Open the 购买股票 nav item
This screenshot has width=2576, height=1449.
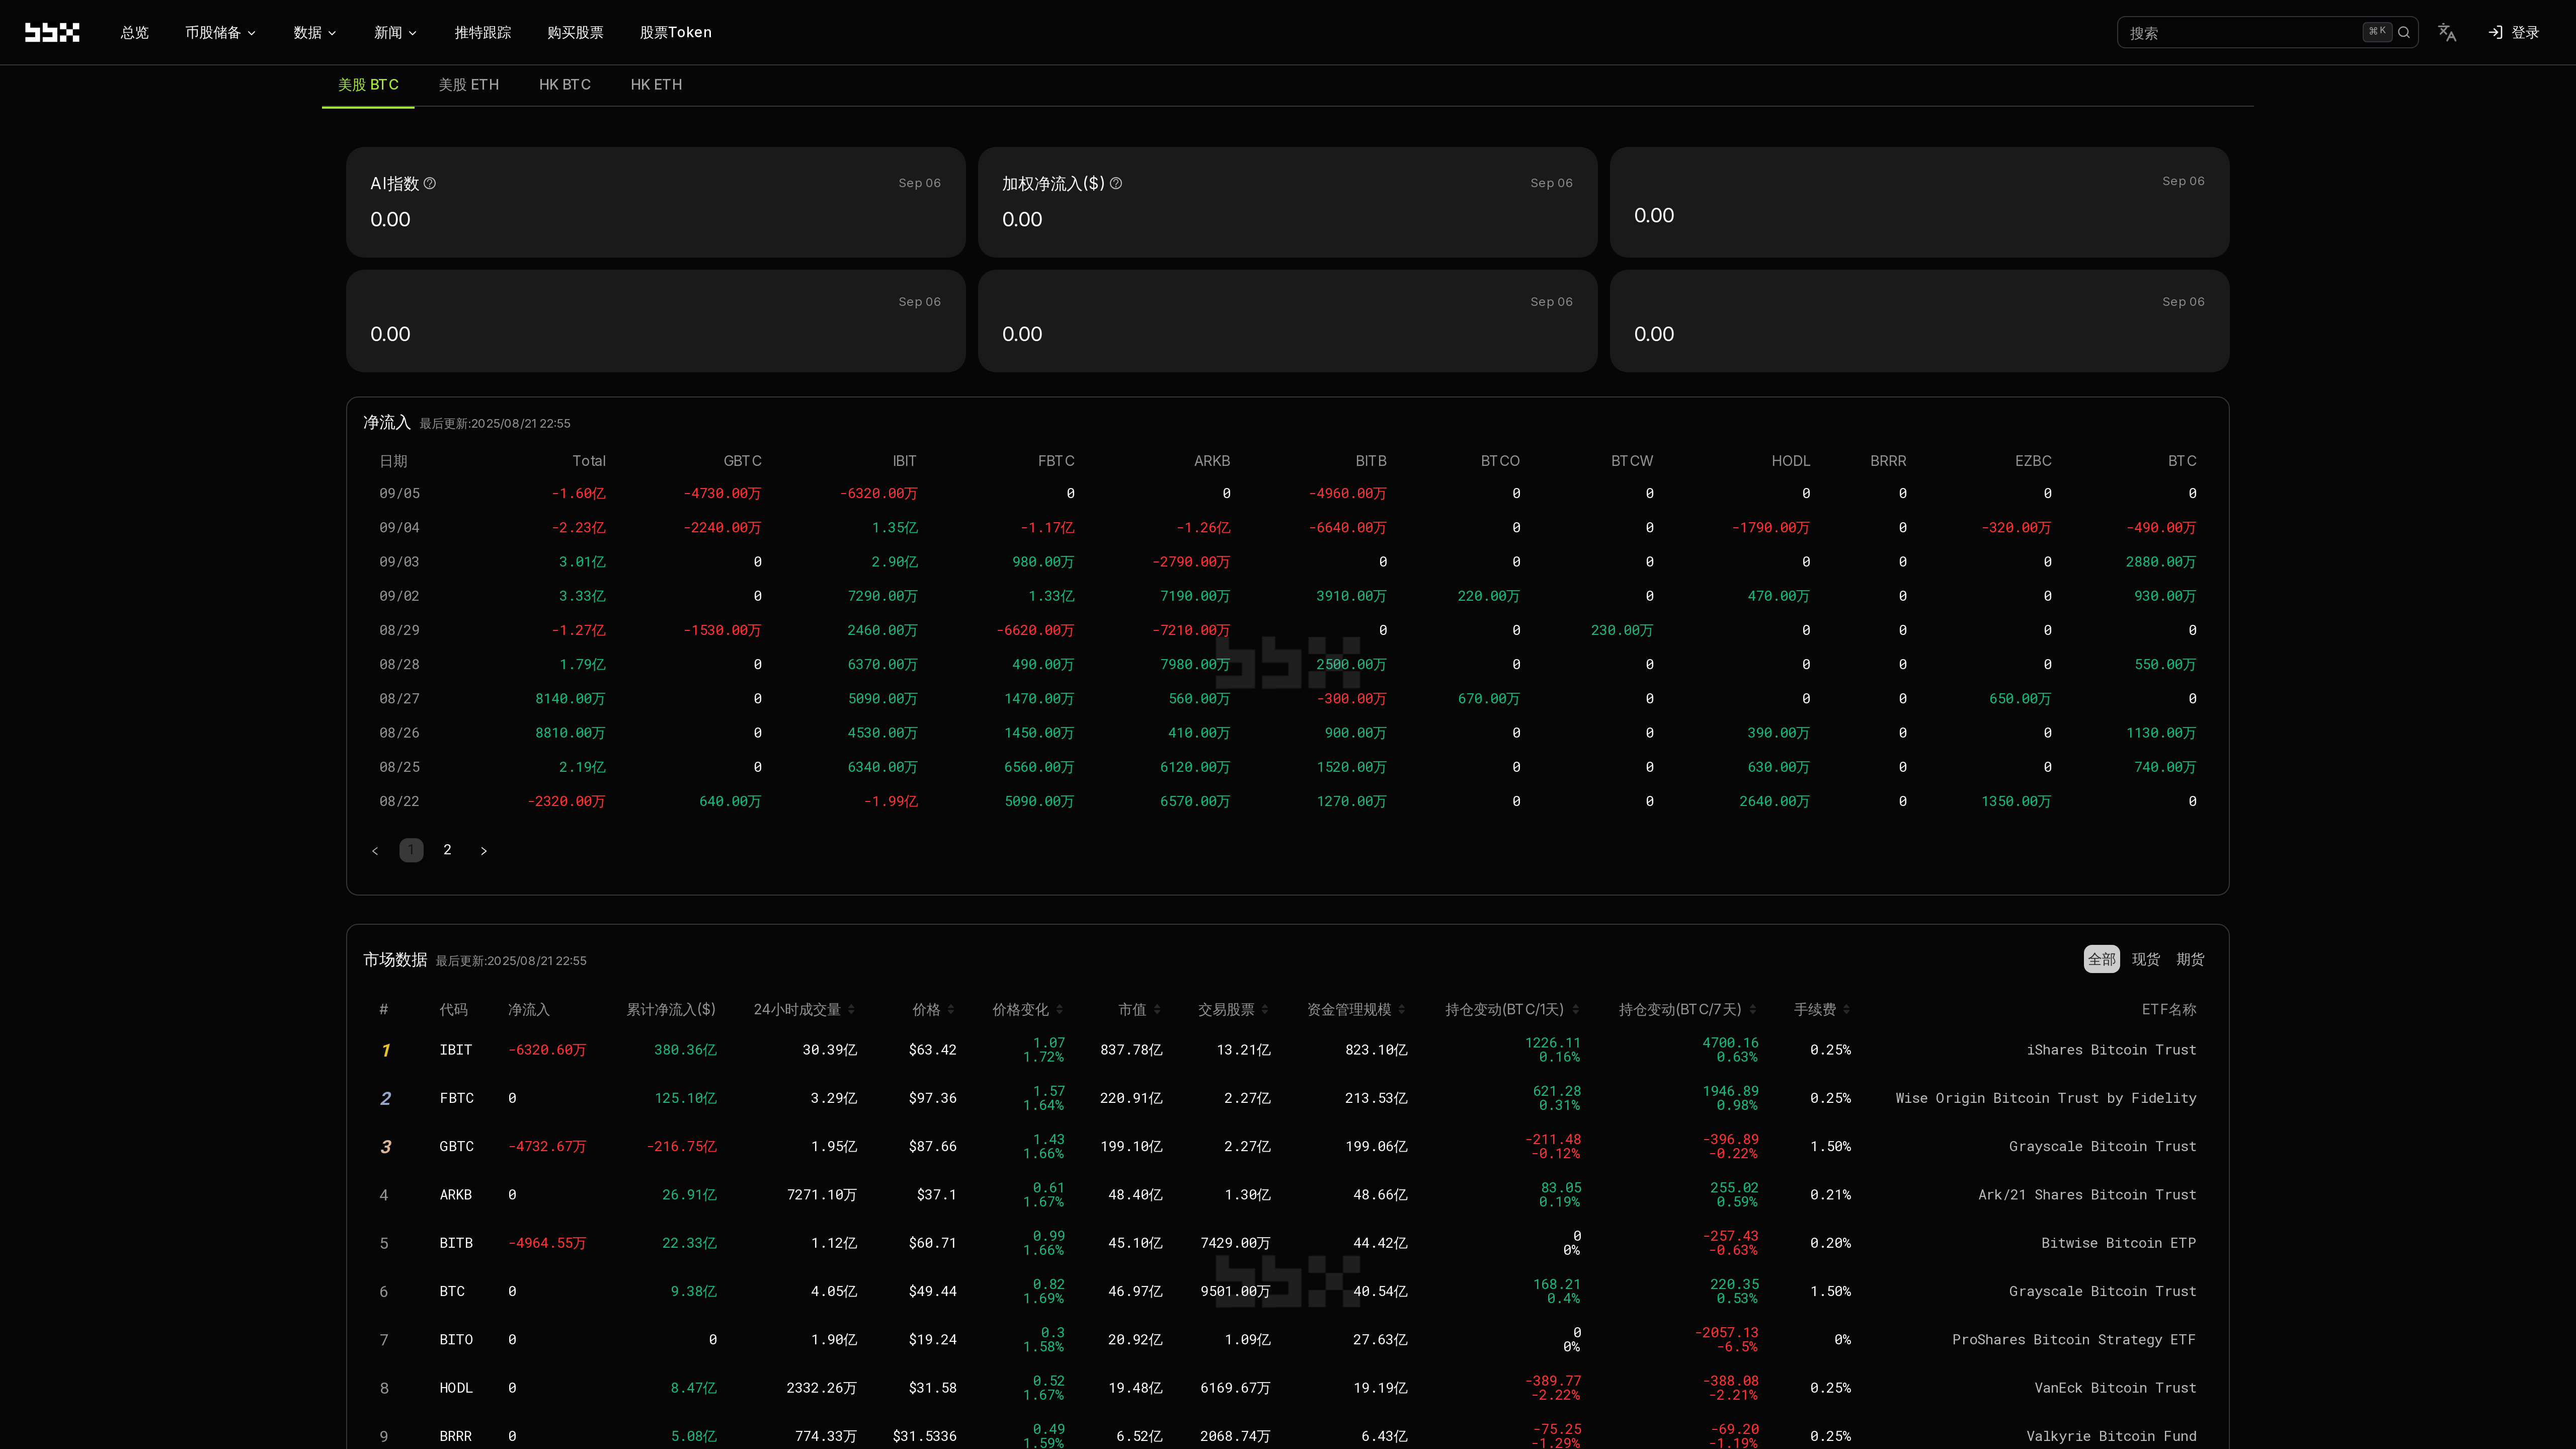[575, 32]
